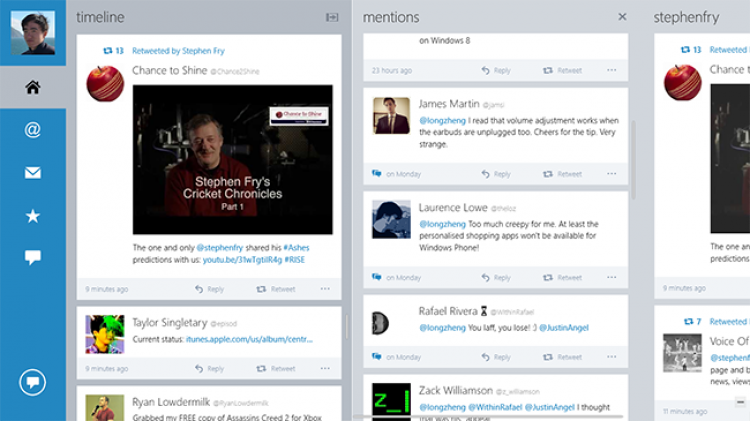Click the mentions column vertical scrollbar
Viewport: 750px width, 421px height.
tap(633, 160)
